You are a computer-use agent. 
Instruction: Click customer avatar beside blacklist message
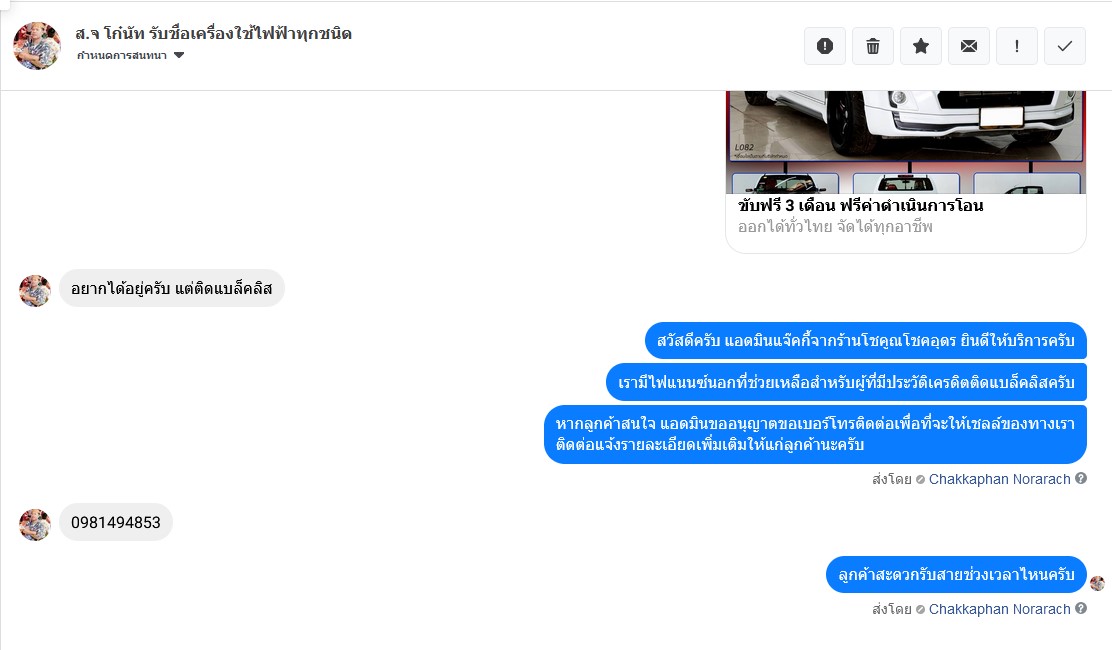(35, 291)
